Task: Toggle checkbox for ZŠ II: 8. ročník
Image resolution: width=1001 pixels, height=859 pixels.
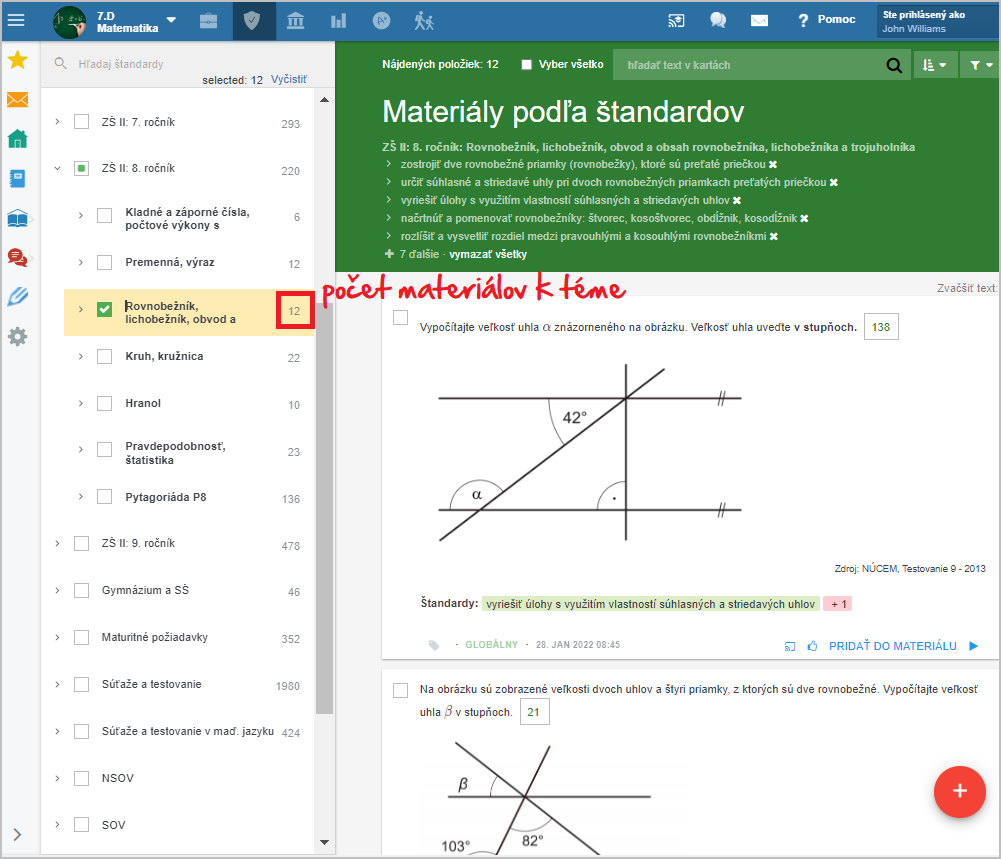Action: coord(81,168)
